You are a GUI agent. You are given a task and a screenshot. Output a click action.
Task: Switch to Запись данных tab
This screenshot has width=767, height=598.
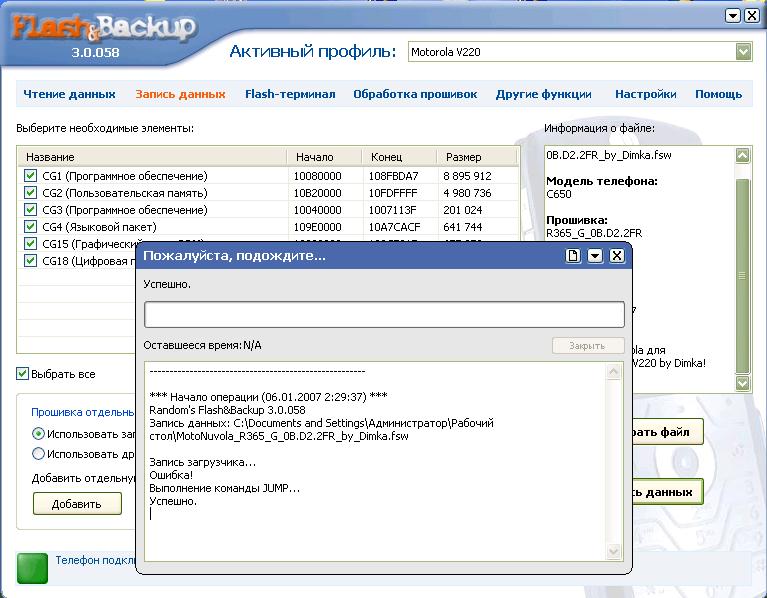pyautogui.click(x=180, y=94)
